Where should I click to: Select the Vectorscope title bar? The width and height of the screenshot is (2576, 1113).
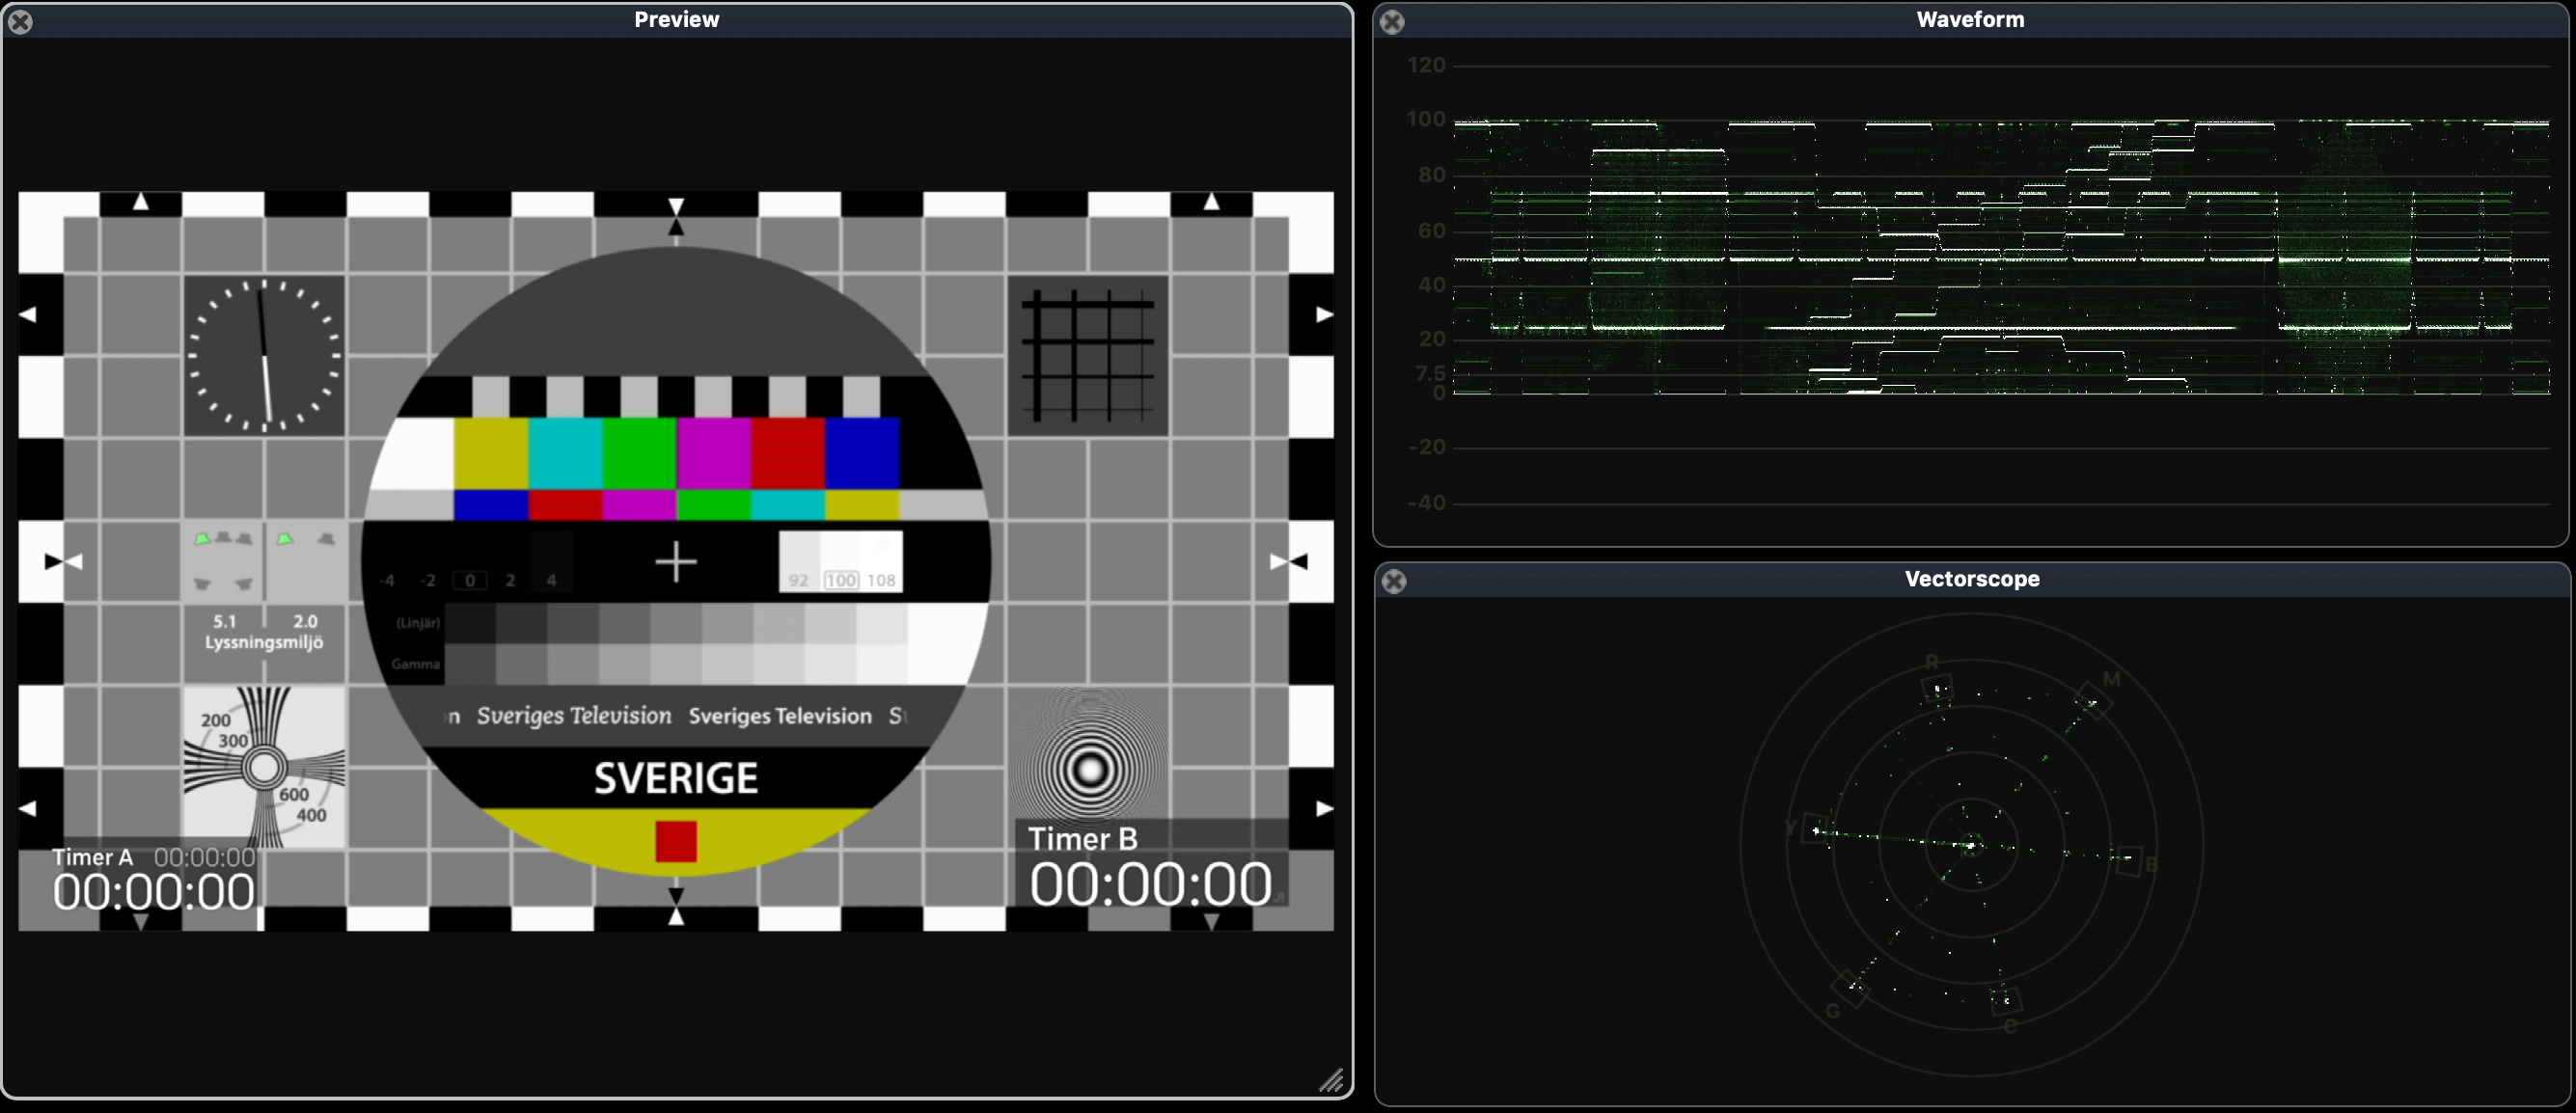pyautogui.click(x=1972, y=579)
